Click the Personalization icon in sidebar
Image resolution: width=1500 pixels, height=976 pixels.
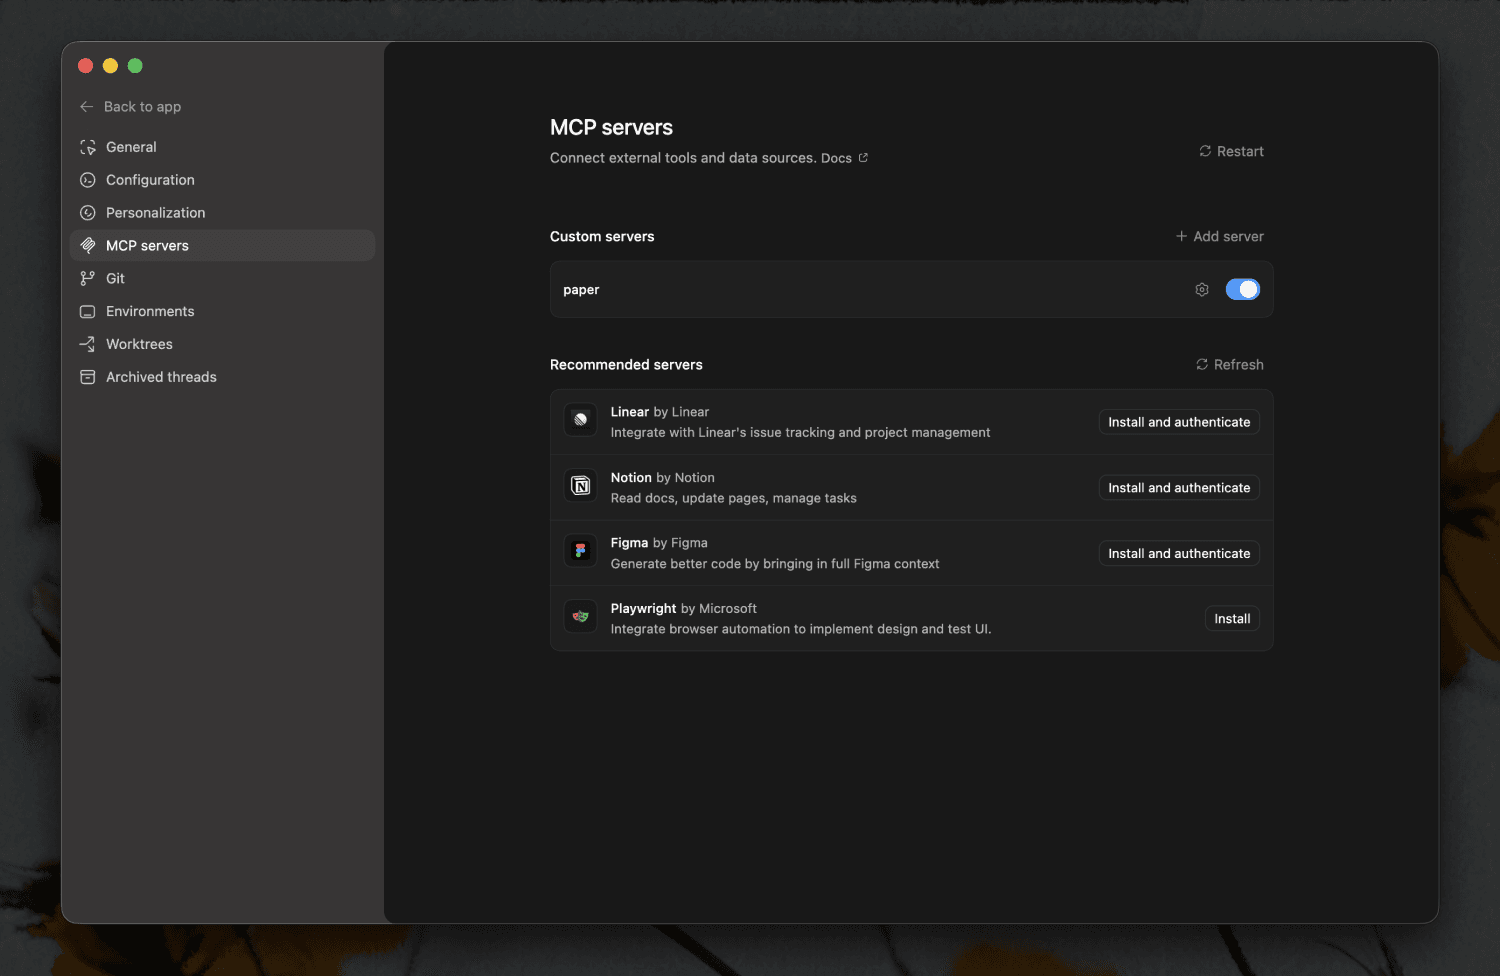pos(88,213)
